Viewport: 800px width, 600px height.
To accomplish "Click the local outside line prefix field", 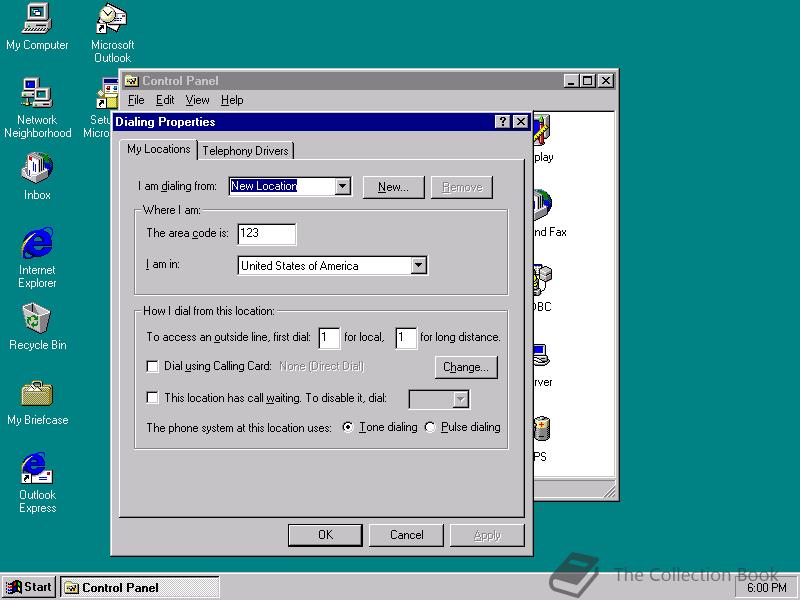I will (x=329, y=338).
